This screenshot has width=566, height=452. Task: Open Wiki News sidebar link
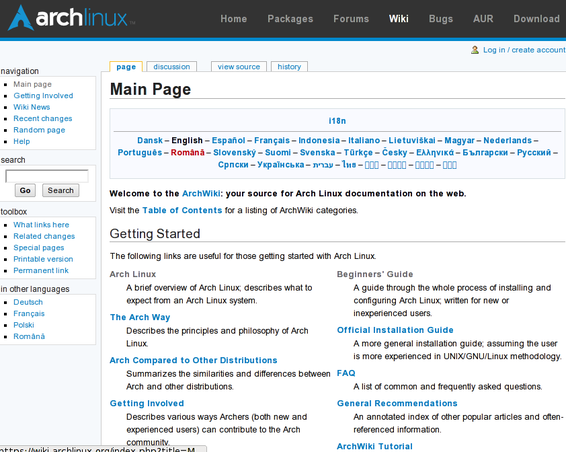(32, 107)
